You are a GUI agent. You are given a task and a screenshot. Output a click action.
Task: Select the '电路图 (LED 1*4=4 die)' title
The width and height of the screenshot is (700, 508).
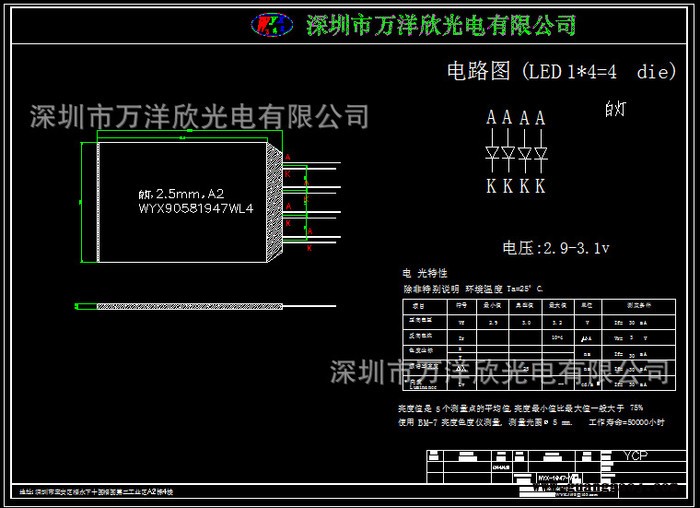pyautogui.click(x=562, y=71)
